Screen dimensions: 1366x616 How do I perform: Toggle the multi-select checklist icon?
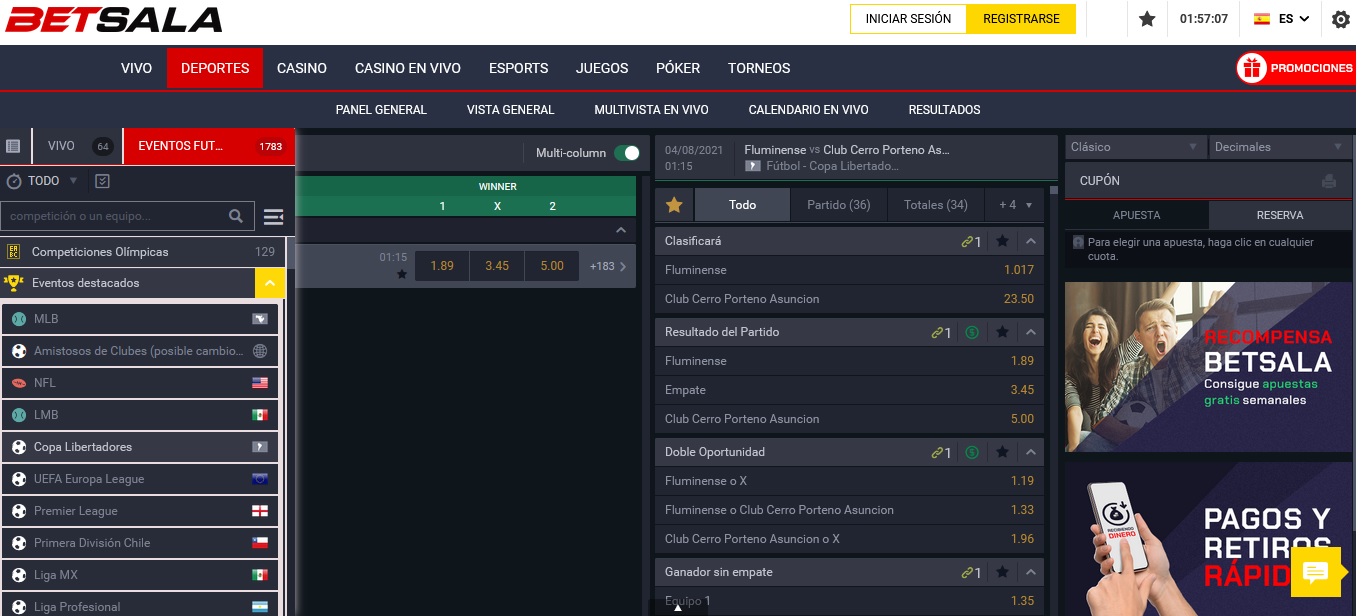101,181
